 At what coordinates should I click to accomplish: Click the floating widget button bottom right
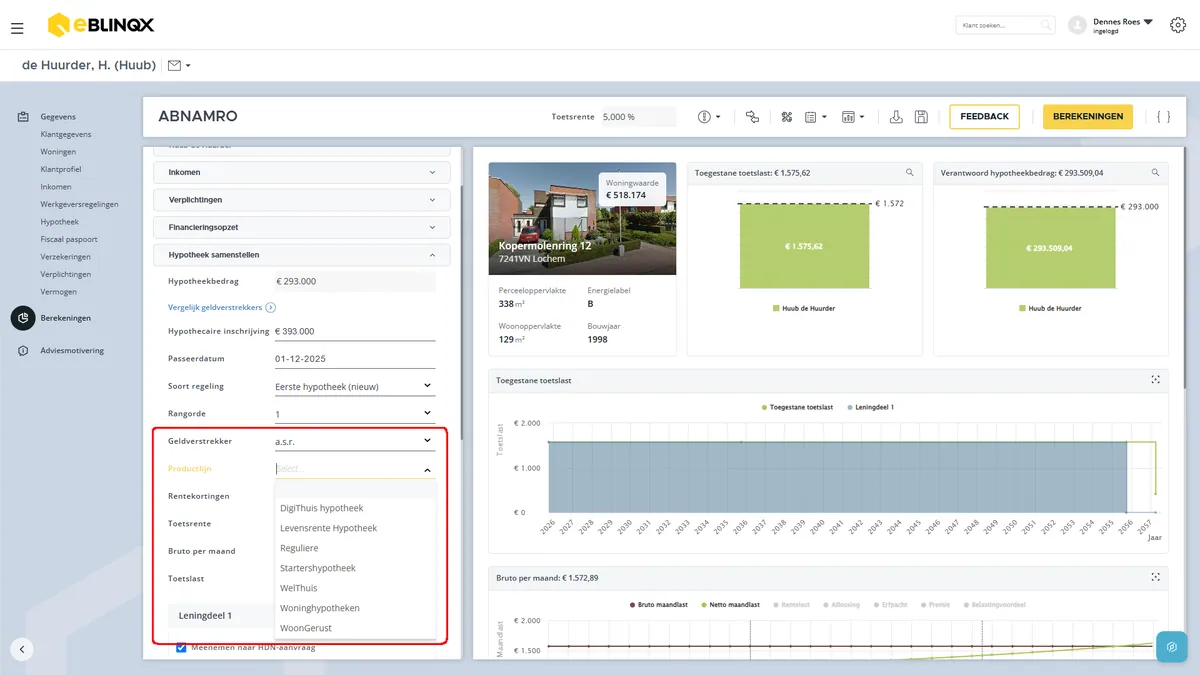coord(1171,646)
